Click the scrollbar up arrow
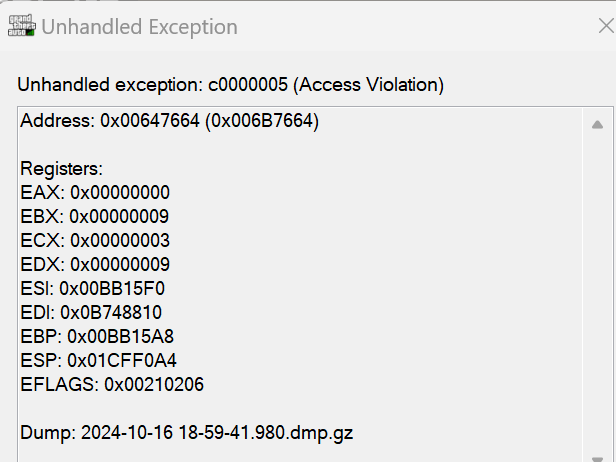The image size is (616, 462). 597,125
